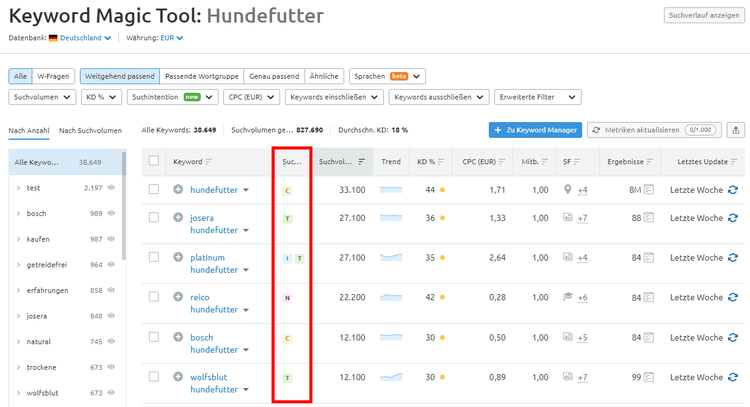Screen dimensions: 750x407
Task: Add hundefutter keyword via plus icon
Action: [x=178, y=189]
